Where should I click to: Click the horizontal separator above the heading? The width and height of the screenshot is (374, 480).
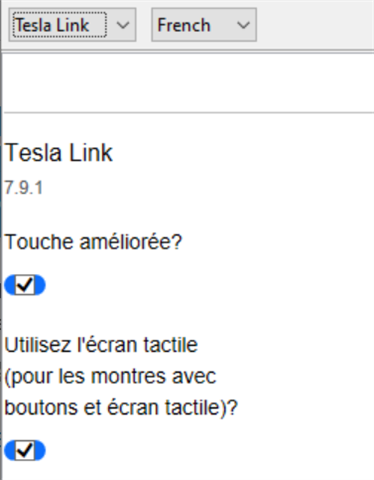[x=189, y=113]
